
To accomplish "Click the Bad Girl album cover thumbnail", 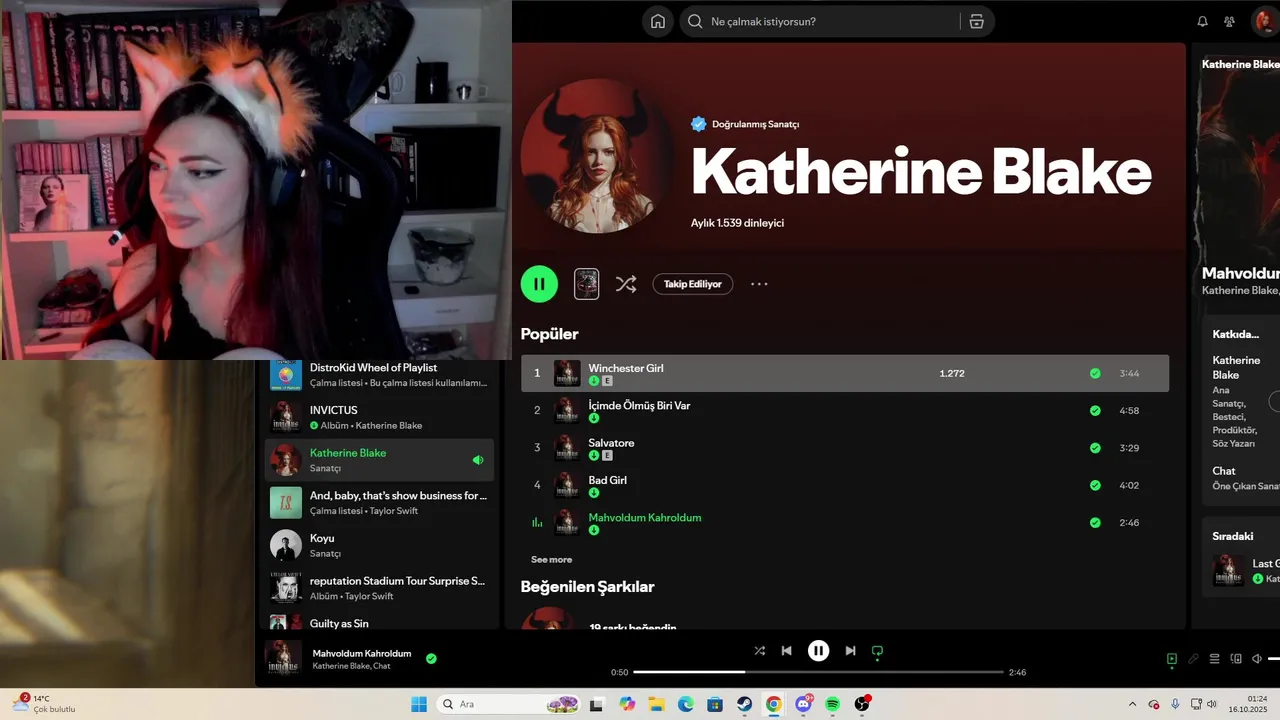I will pos(567,485).
